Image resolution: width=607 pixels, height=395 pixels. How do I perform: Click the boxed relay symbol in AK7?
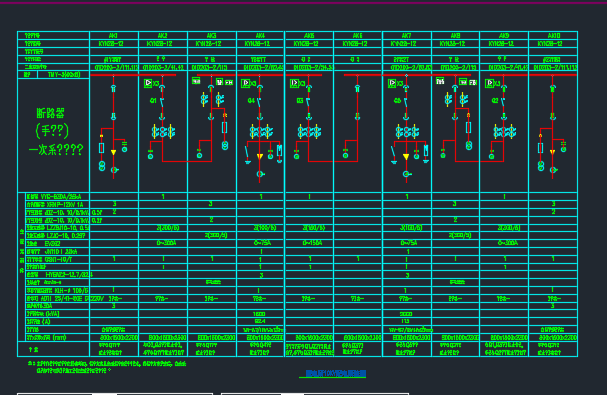(392, 83)
